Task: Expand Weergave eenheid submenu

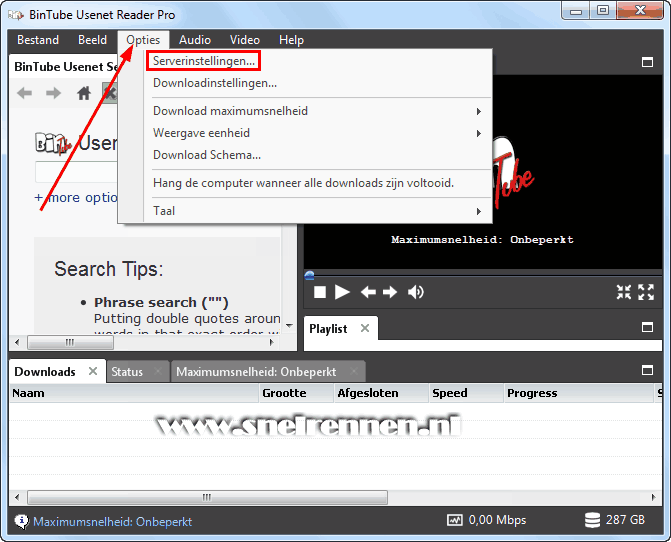Action: (x=318, y=133)
